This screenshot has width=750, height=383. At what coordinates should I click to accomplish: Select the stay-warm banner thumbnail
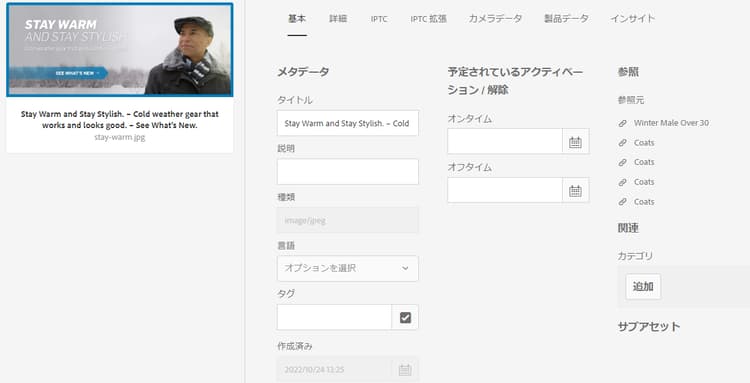120,50
